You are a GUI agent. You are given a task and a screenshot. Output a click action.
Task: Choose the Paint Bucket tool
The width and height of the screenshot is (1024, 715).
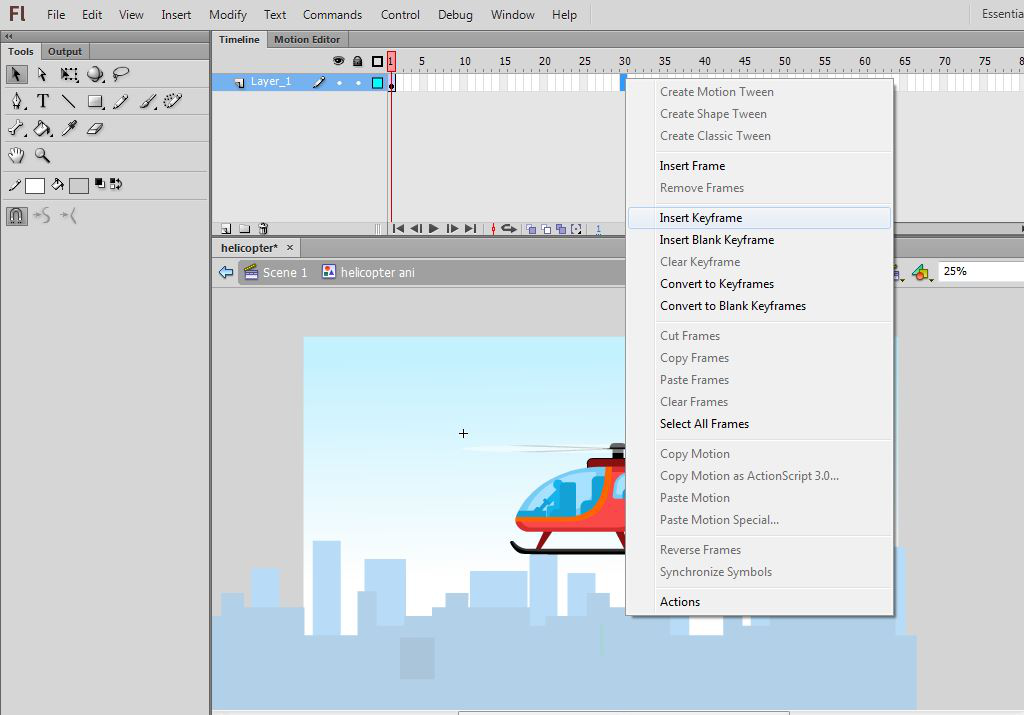(x=43, y=128)
